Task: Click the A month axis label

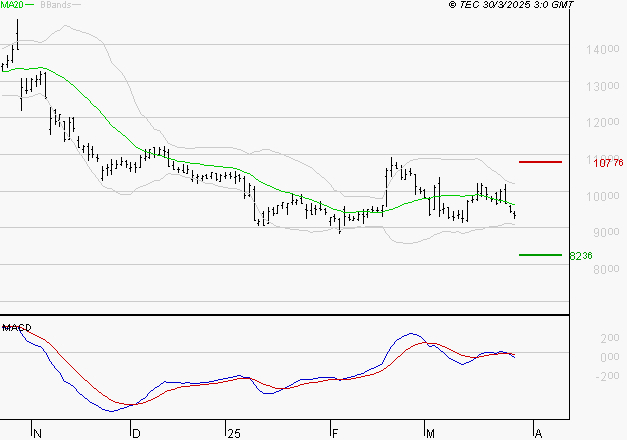Action: (x=538, y=434)
